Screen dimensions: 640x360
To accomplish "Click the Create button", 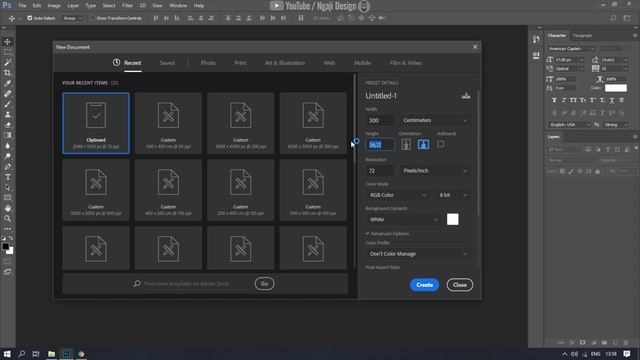I will click(x=424, y=285).
